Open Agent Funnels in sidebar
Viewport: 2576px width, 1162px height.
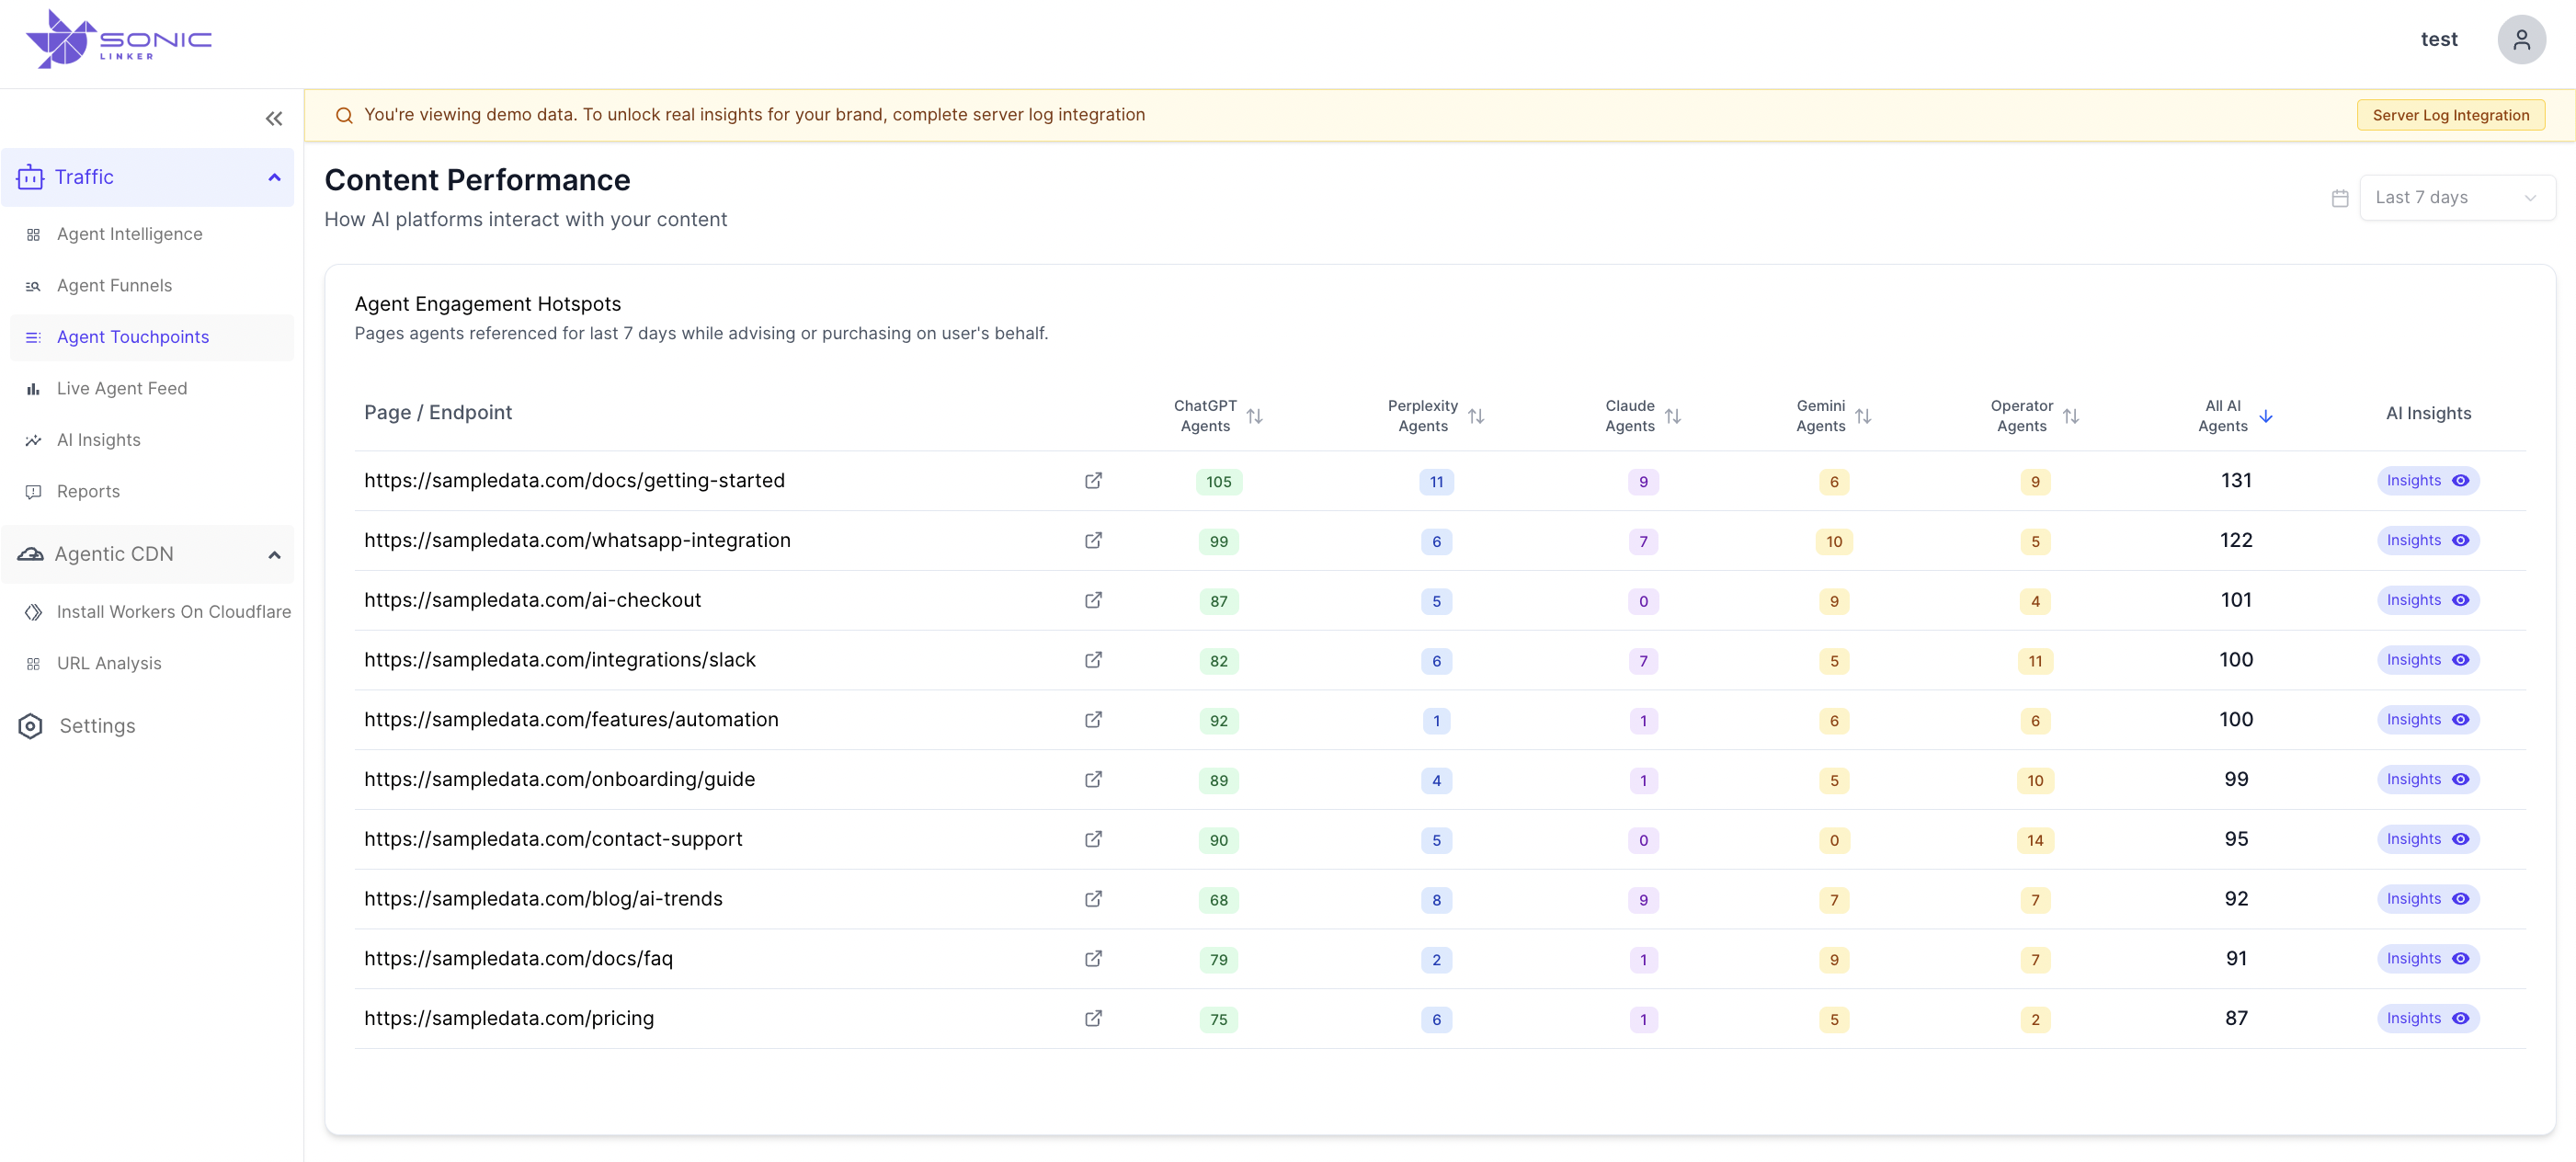(114, 286)
